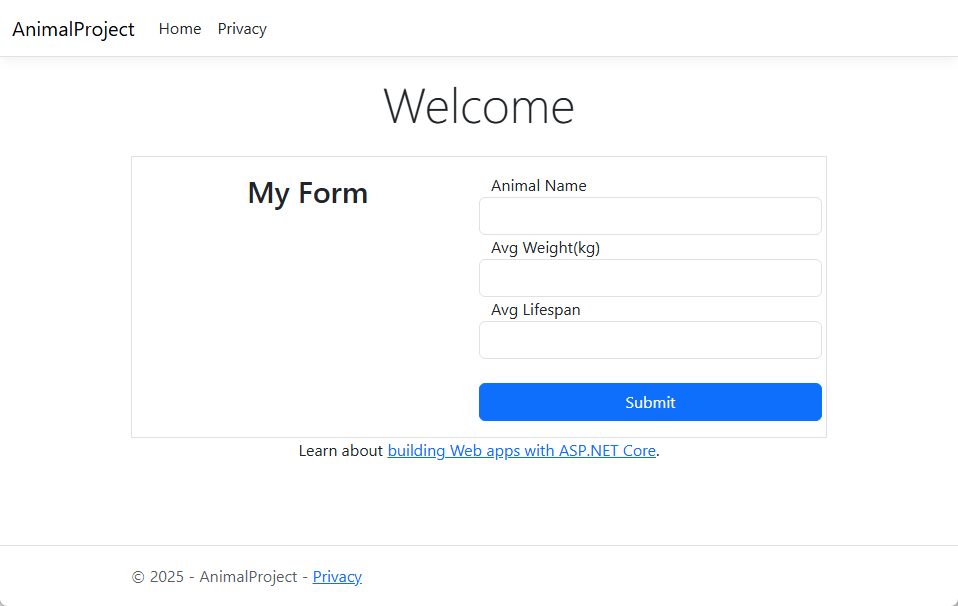Click inside the form card area
The height and width of the screenshot is (606, 958).
click(x=300, y=300)
